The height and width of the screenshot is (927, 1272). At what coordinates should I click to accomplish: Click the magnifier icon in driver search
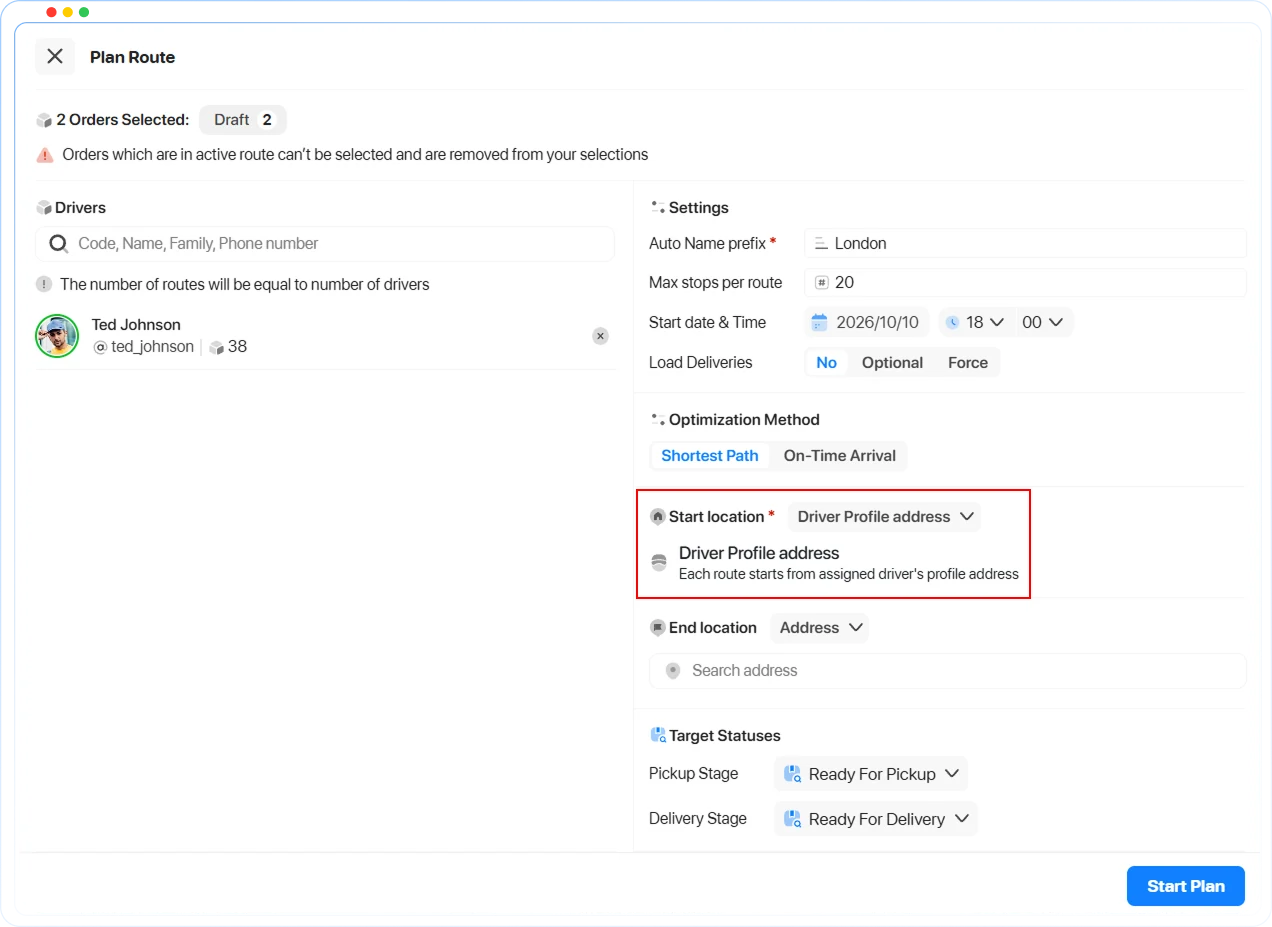point(59,243)
